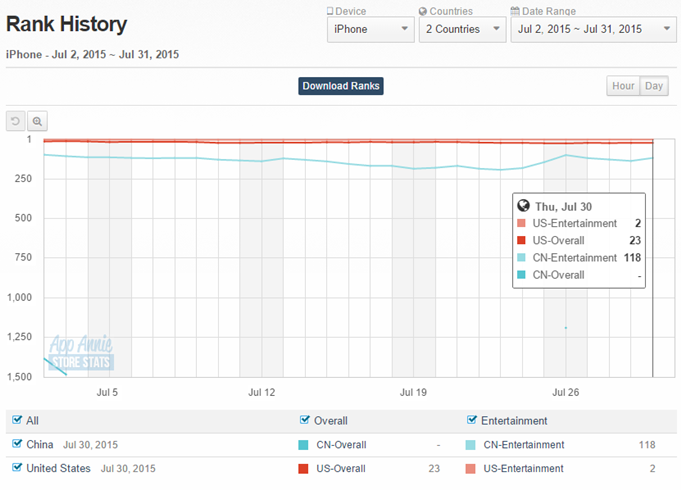This screenshot has width=681, height=490.
Task: Click the Jul 26 point on the chart
Action: click(x=566, y=155)
